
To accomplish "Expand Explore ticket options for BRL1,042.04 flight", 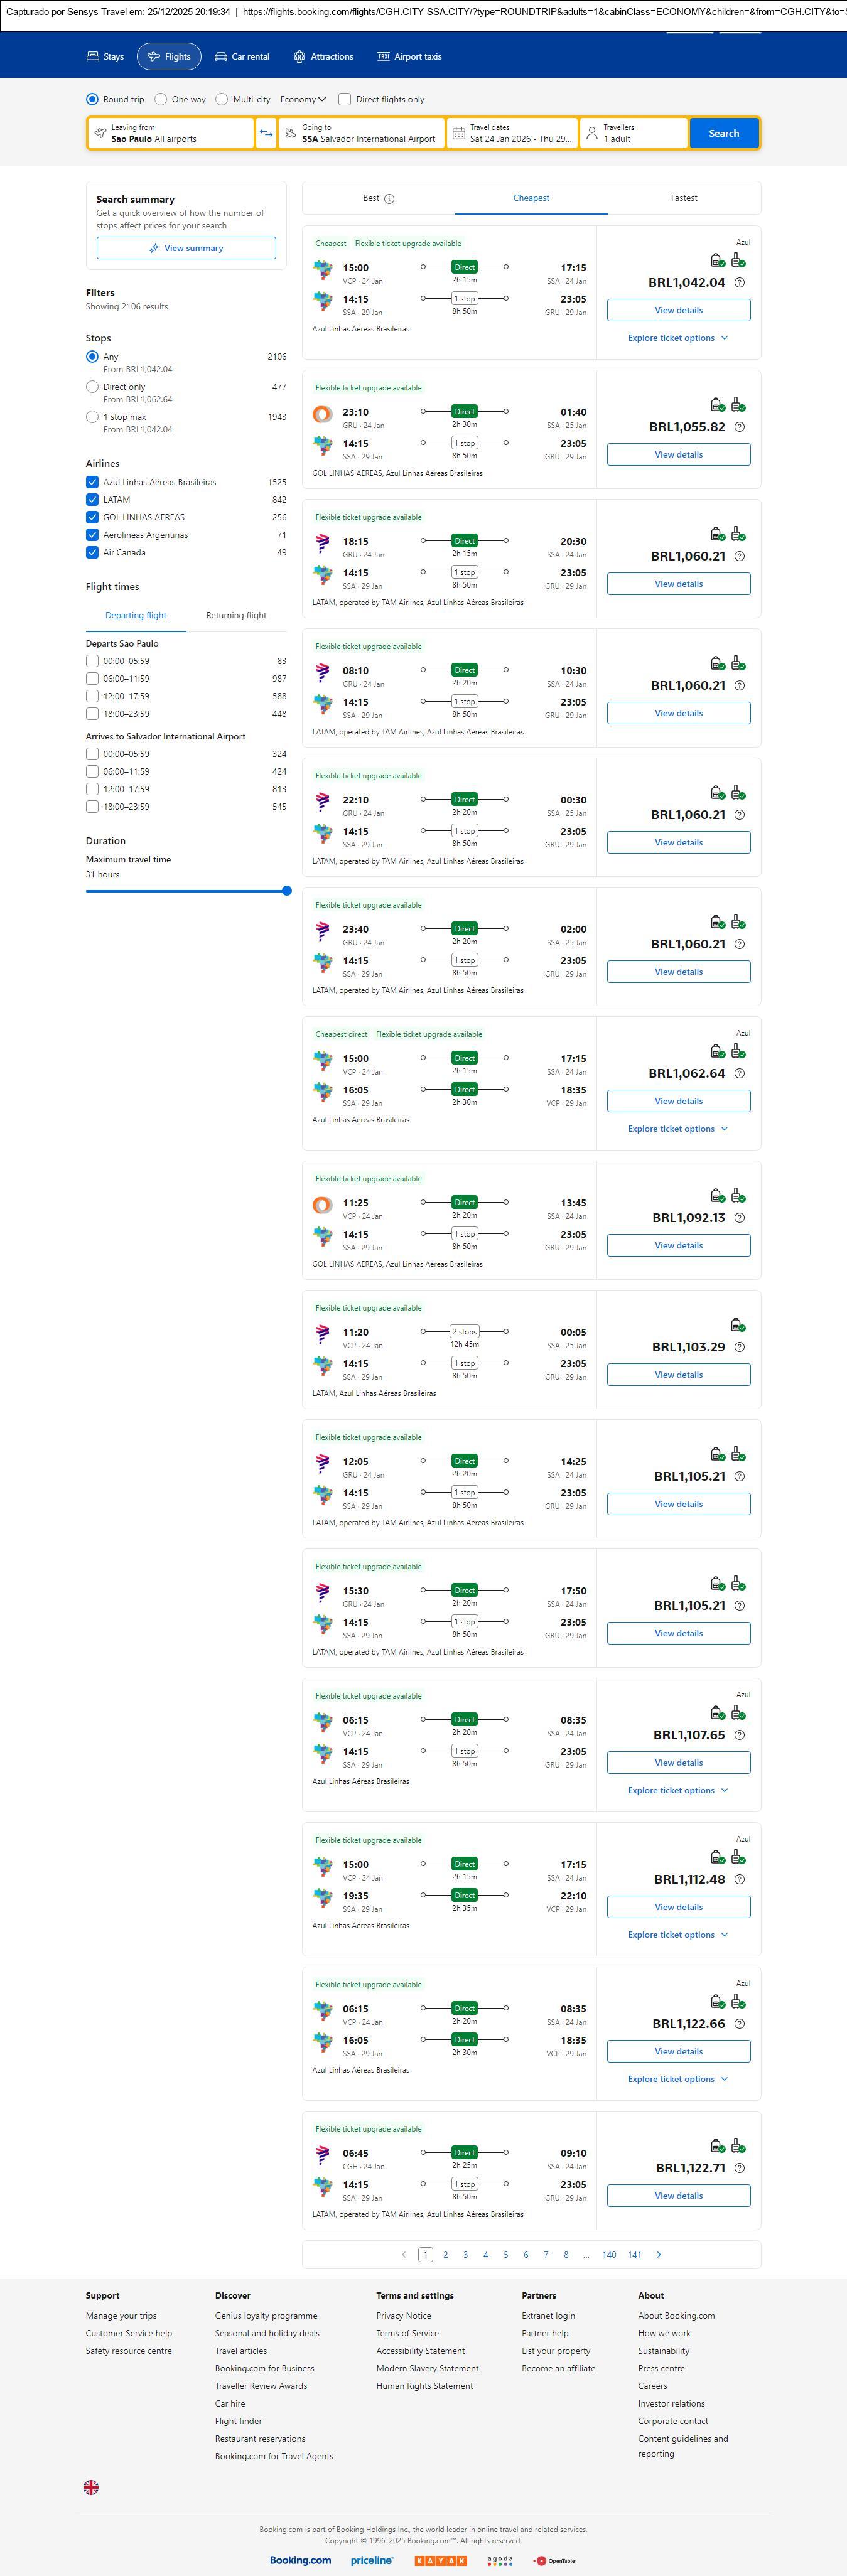I will [678, 338].
